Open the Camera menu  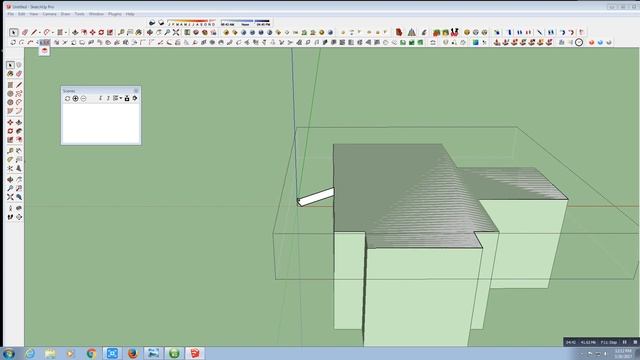pos(49,14)
